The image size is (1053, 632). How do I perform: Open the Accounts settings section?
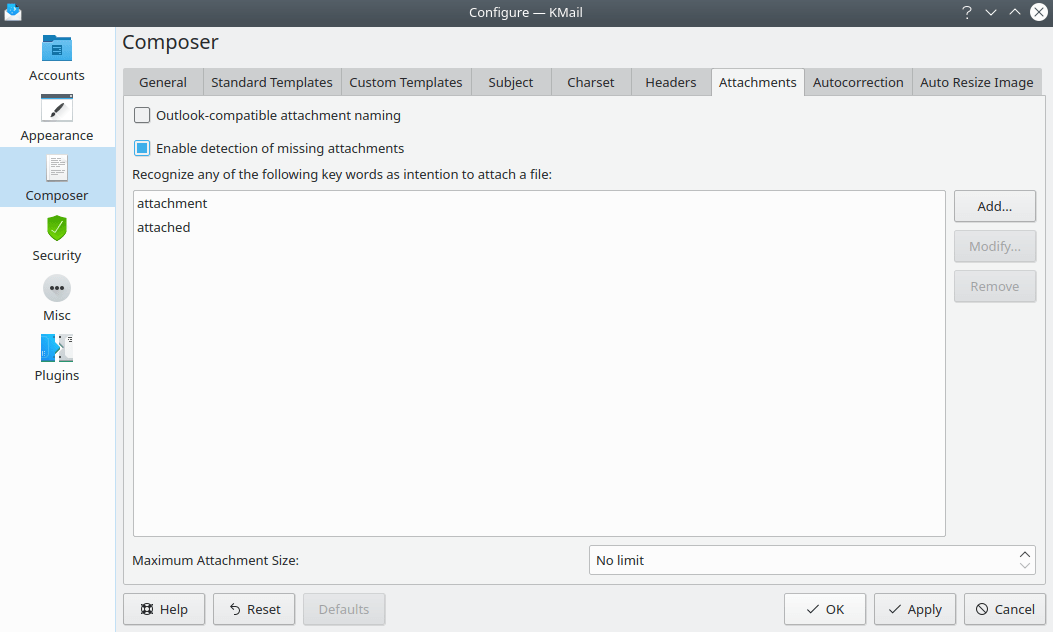click(x=57, y=58)
